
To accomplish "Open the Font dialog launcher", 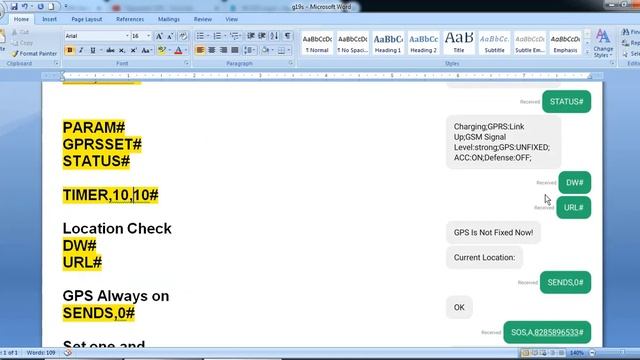I will click(x=187, y=63).
